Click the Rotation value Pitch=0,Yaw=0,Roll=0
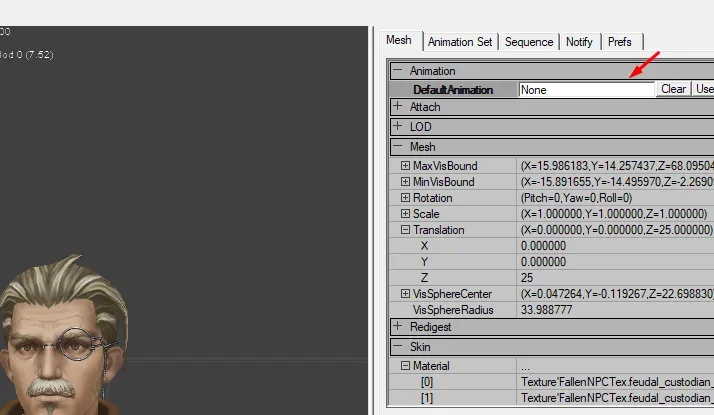This screenshot has width=714, height=415. tap(576, 198)
